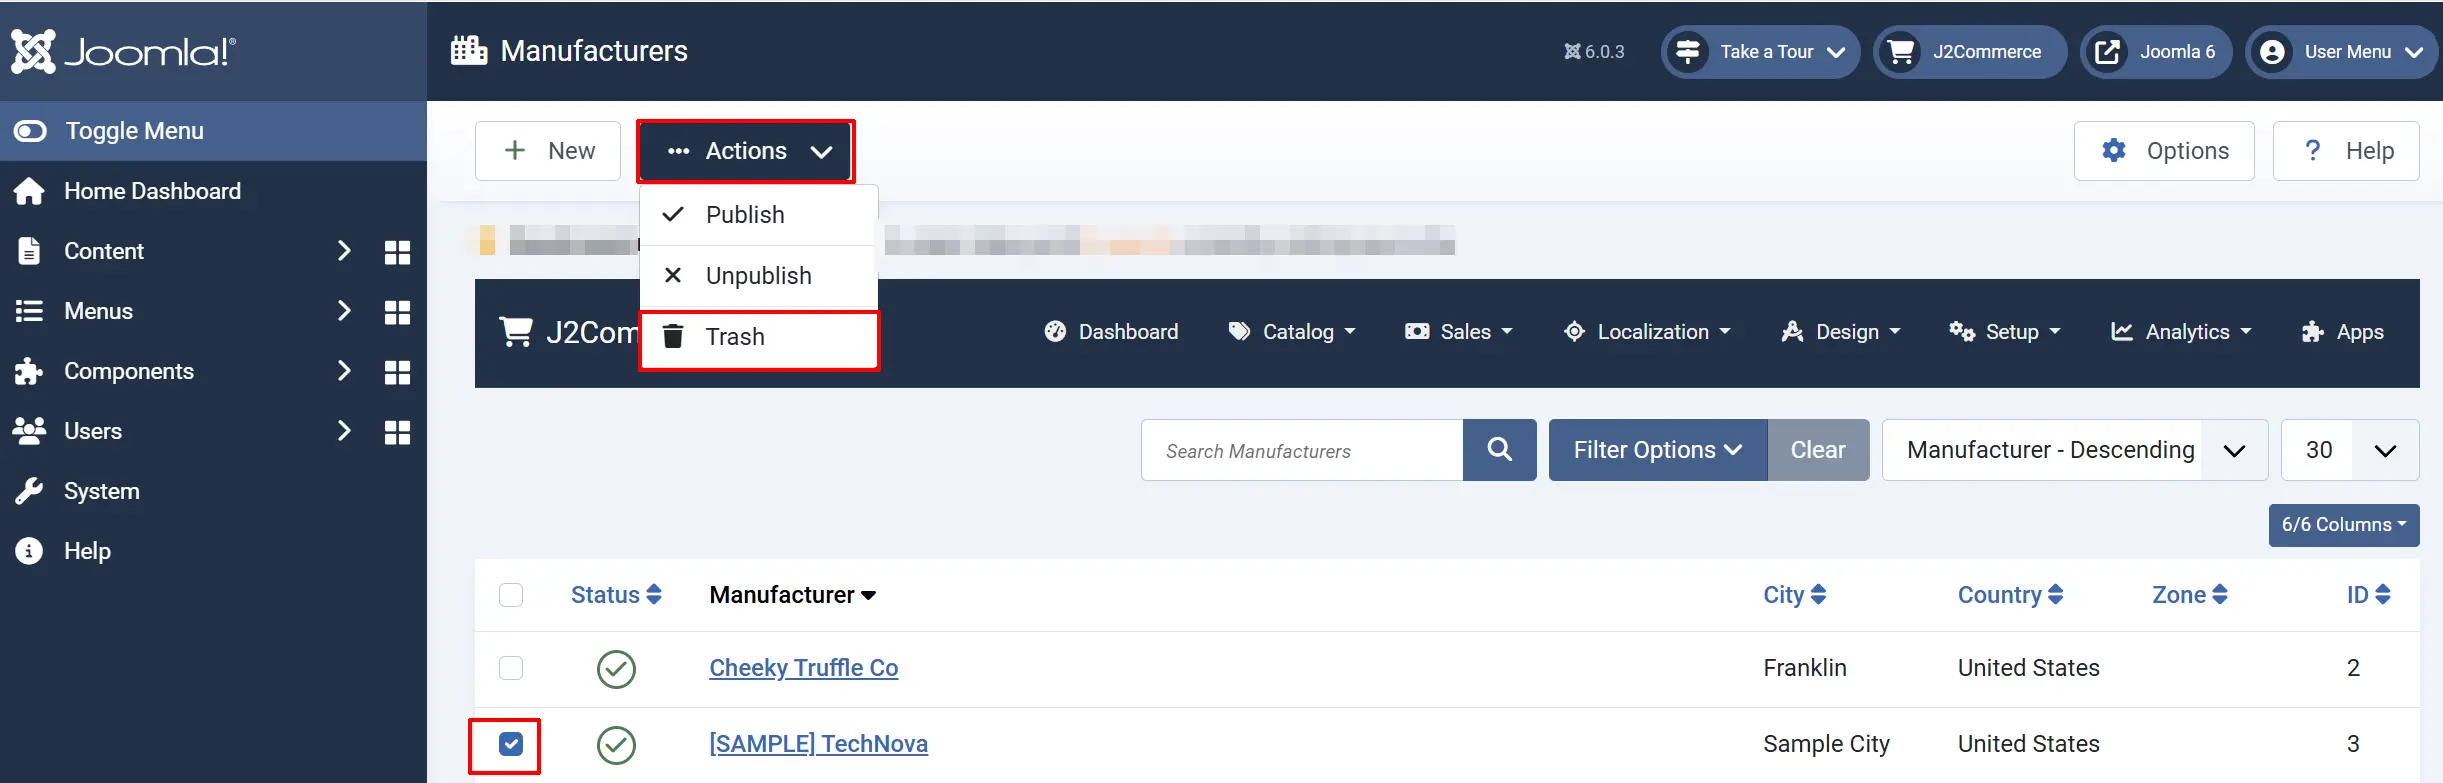Expand the Components menu chevron

344,371
